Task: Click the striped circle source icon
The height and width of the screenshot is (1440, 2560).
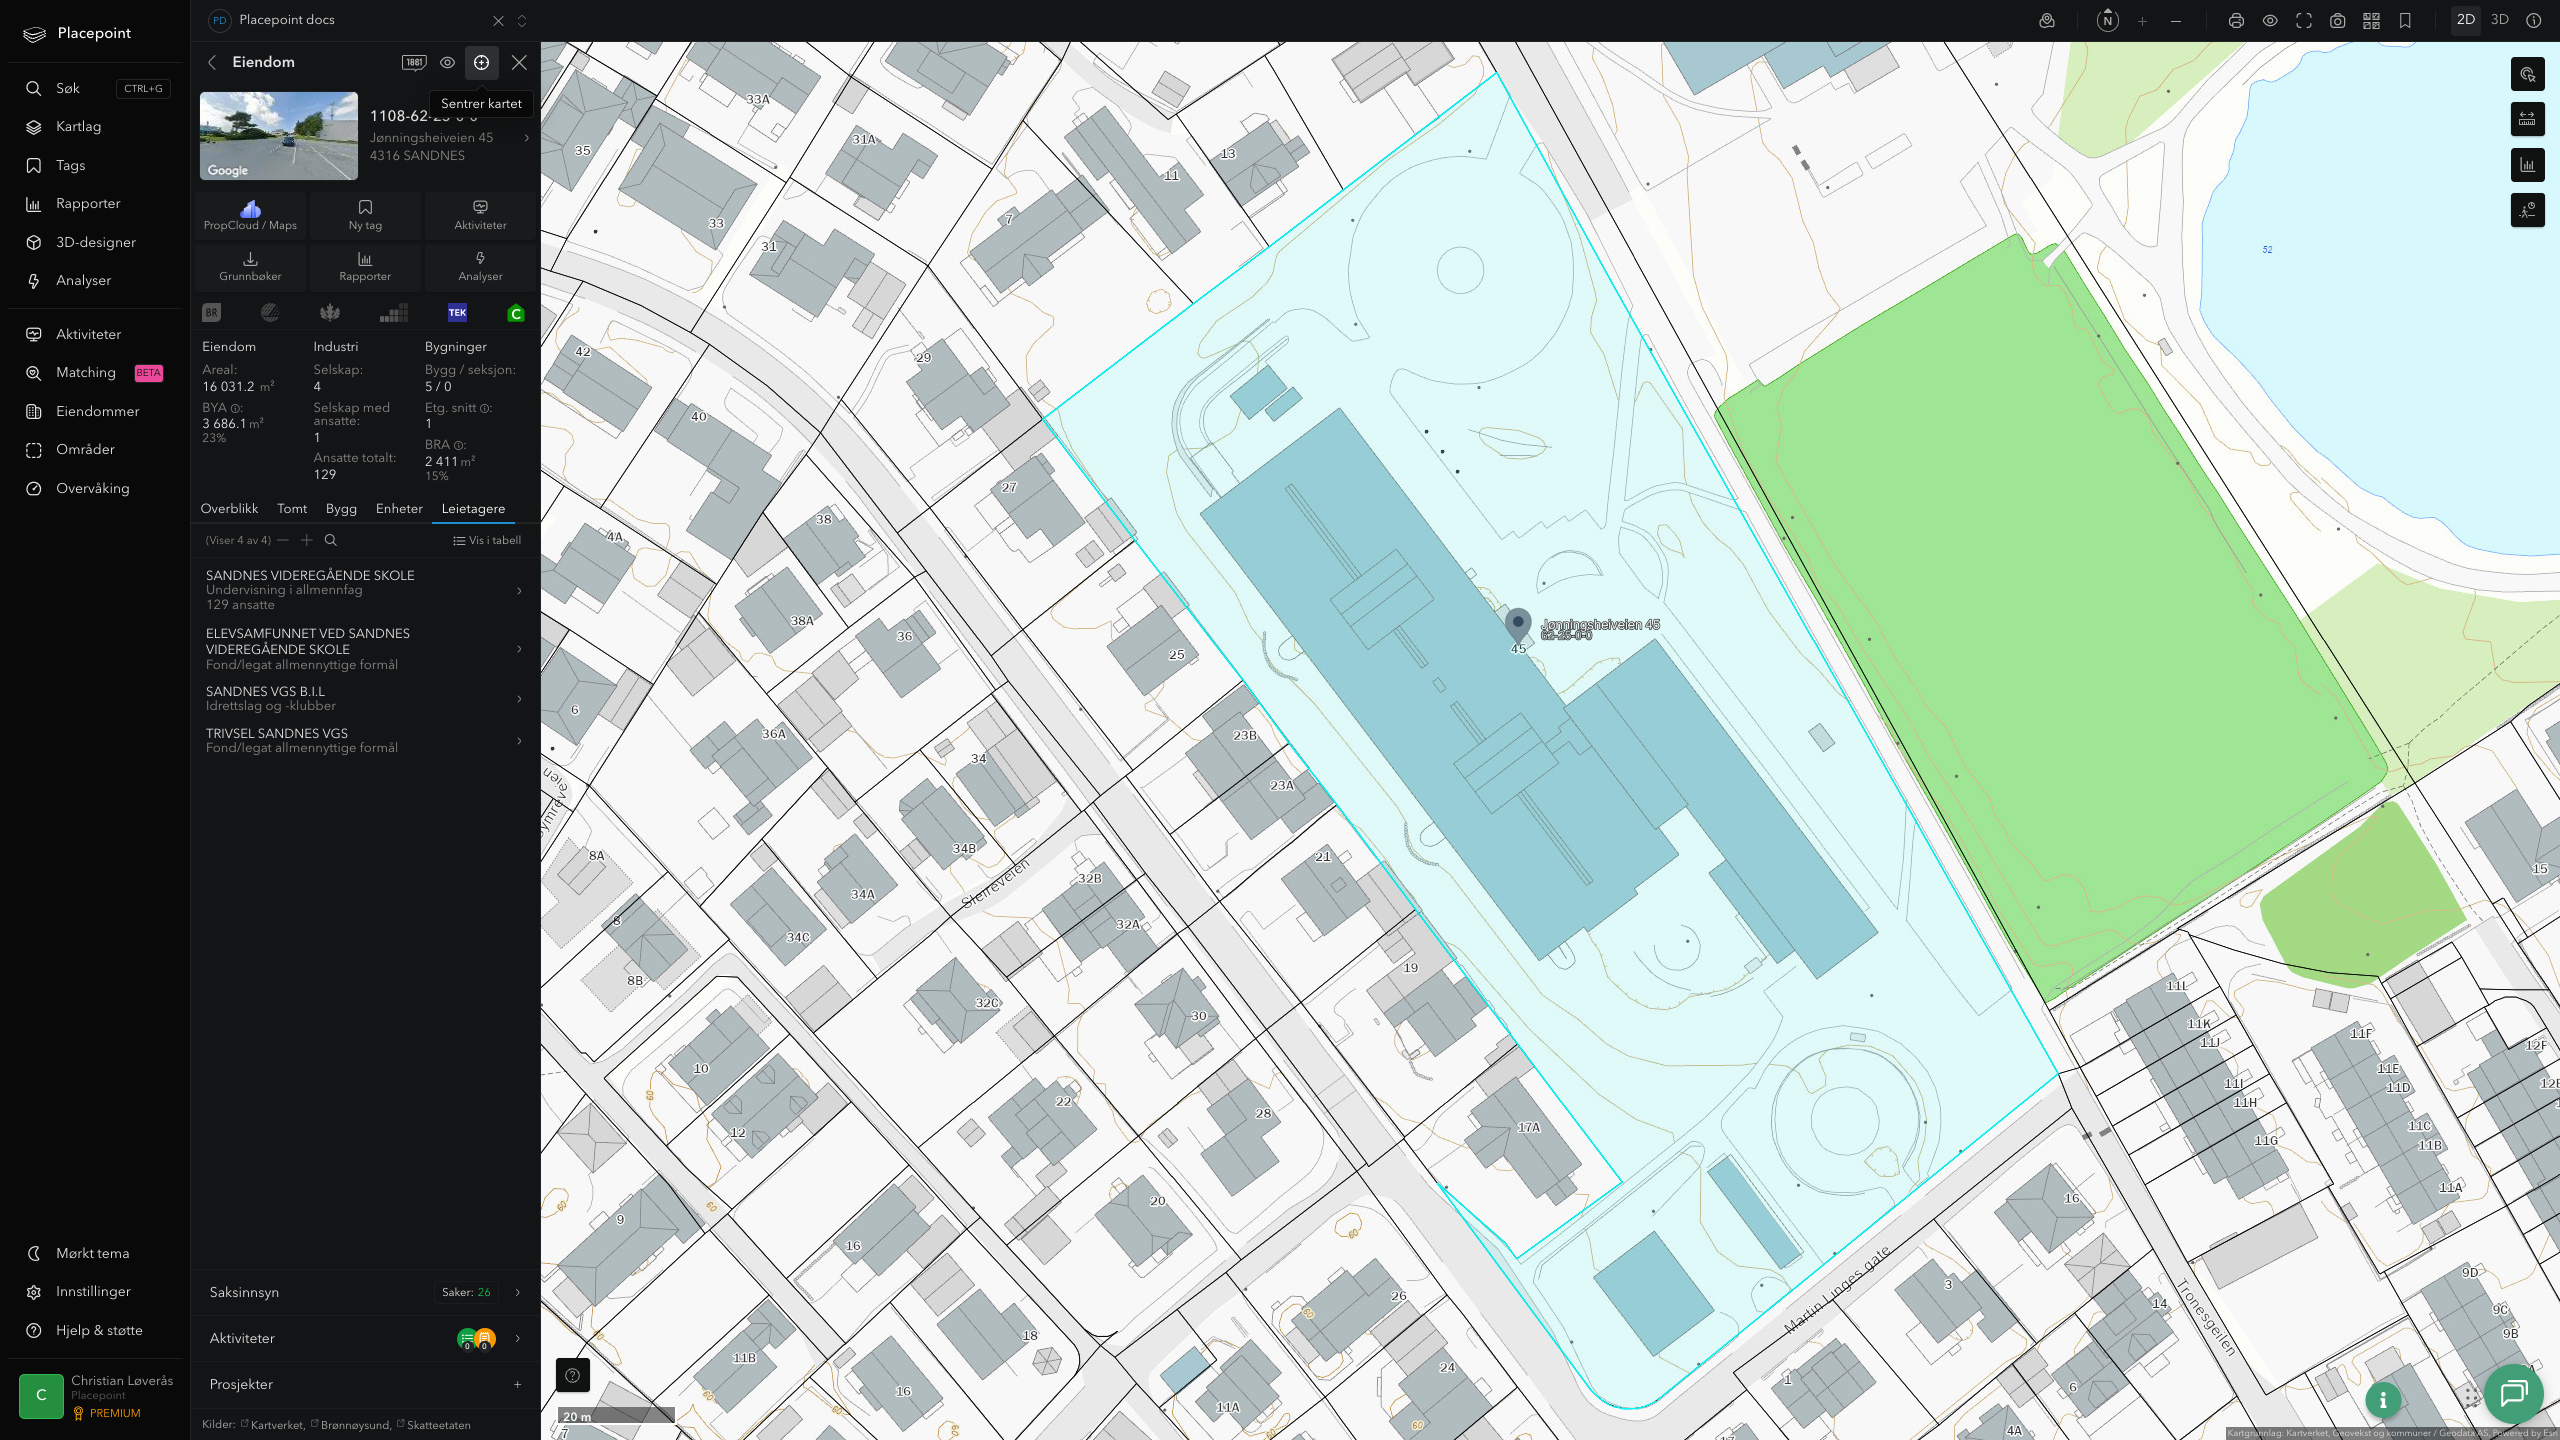Action: [270, 313]
